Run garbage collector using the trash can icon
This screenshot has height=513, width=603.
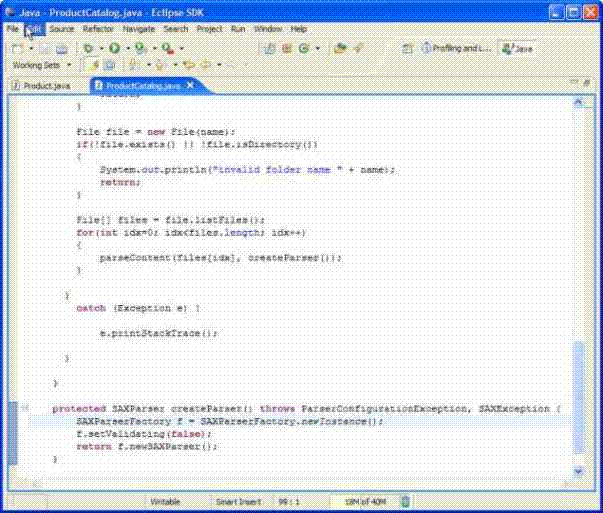(405, 500)
